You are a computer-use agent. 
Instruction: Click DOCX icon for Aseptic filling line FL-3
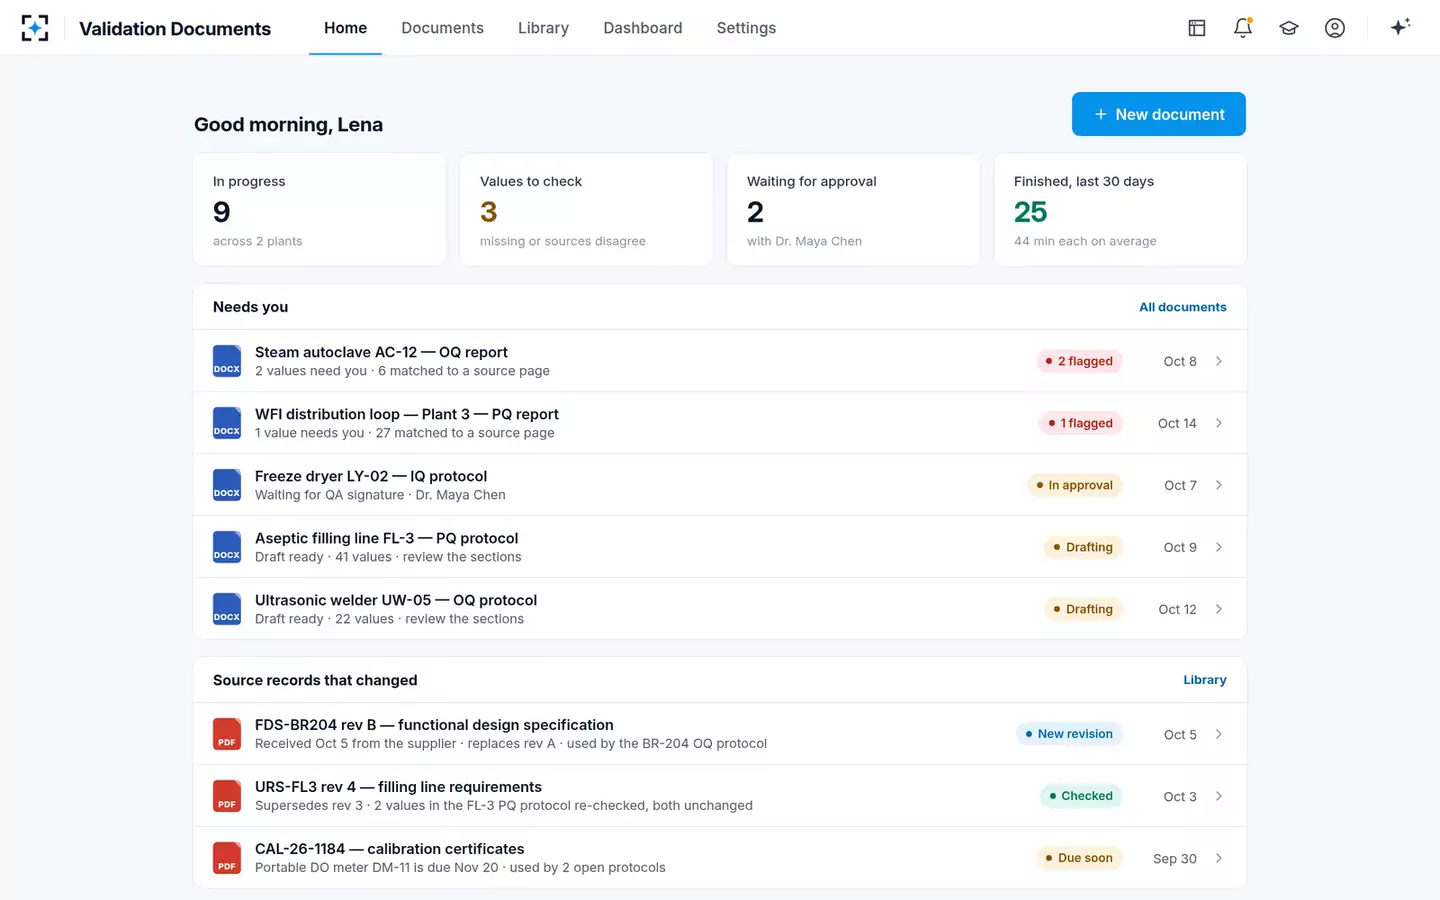227,547
